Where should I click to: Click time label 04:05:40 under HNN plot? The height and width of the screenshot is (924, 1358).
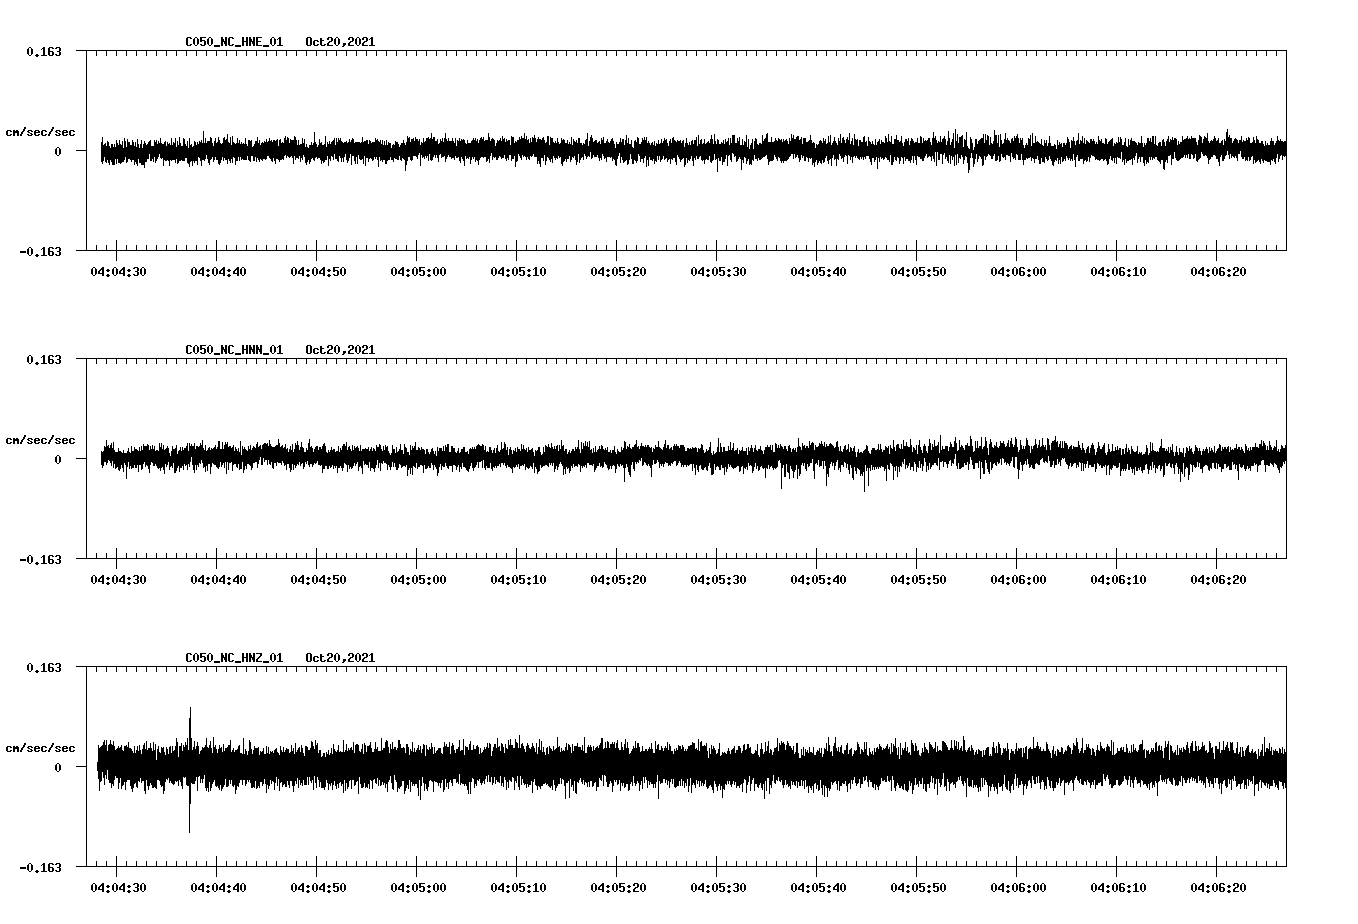818,580
